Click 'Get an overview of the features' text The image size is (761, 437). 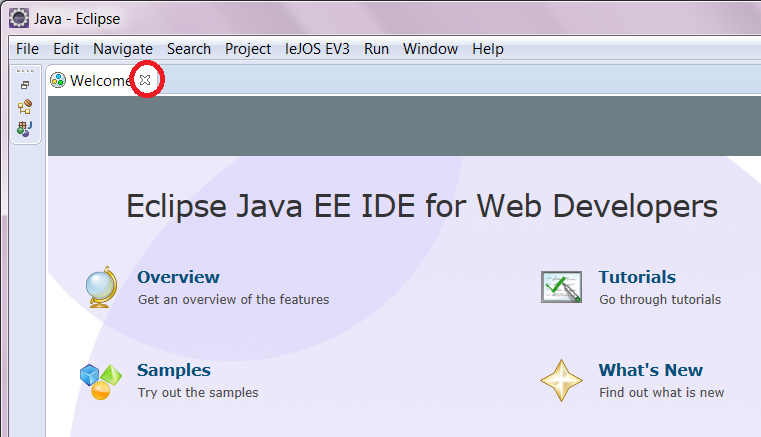pos(233,300)
